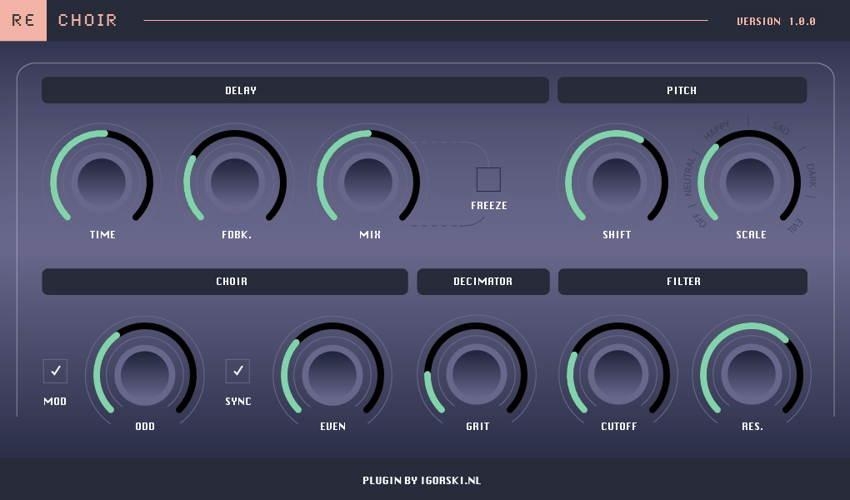Click the FDBK. feedback knob

[235, 180]
